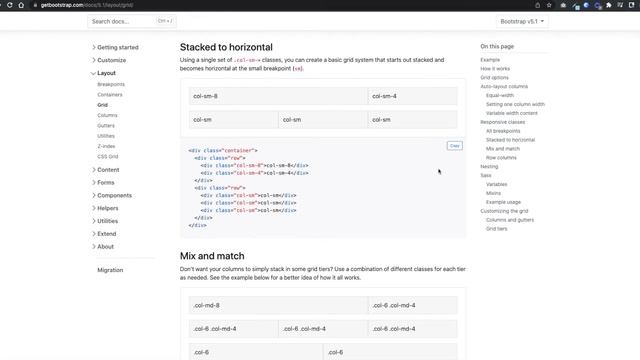Expand the Utilities section in the sidebar
This screenshot has height=360, width=640.
(x=105, y=221)
